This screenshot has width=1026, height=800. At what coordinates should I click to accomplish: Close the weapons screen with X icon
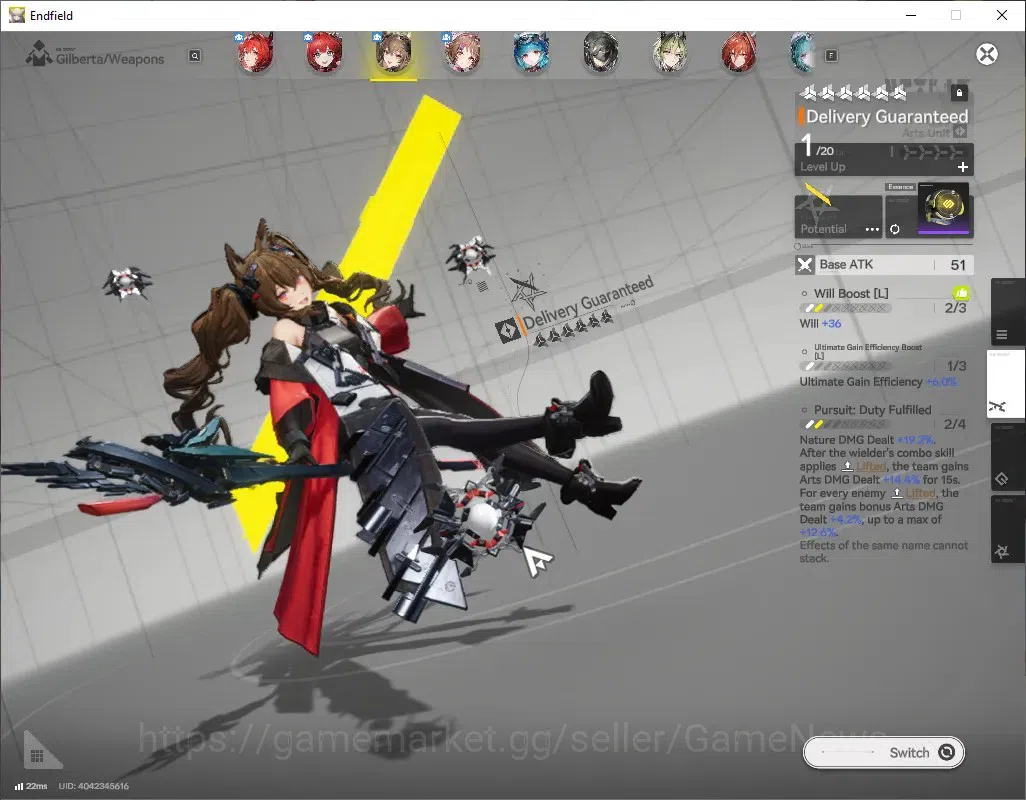click(x=987, y=54)
